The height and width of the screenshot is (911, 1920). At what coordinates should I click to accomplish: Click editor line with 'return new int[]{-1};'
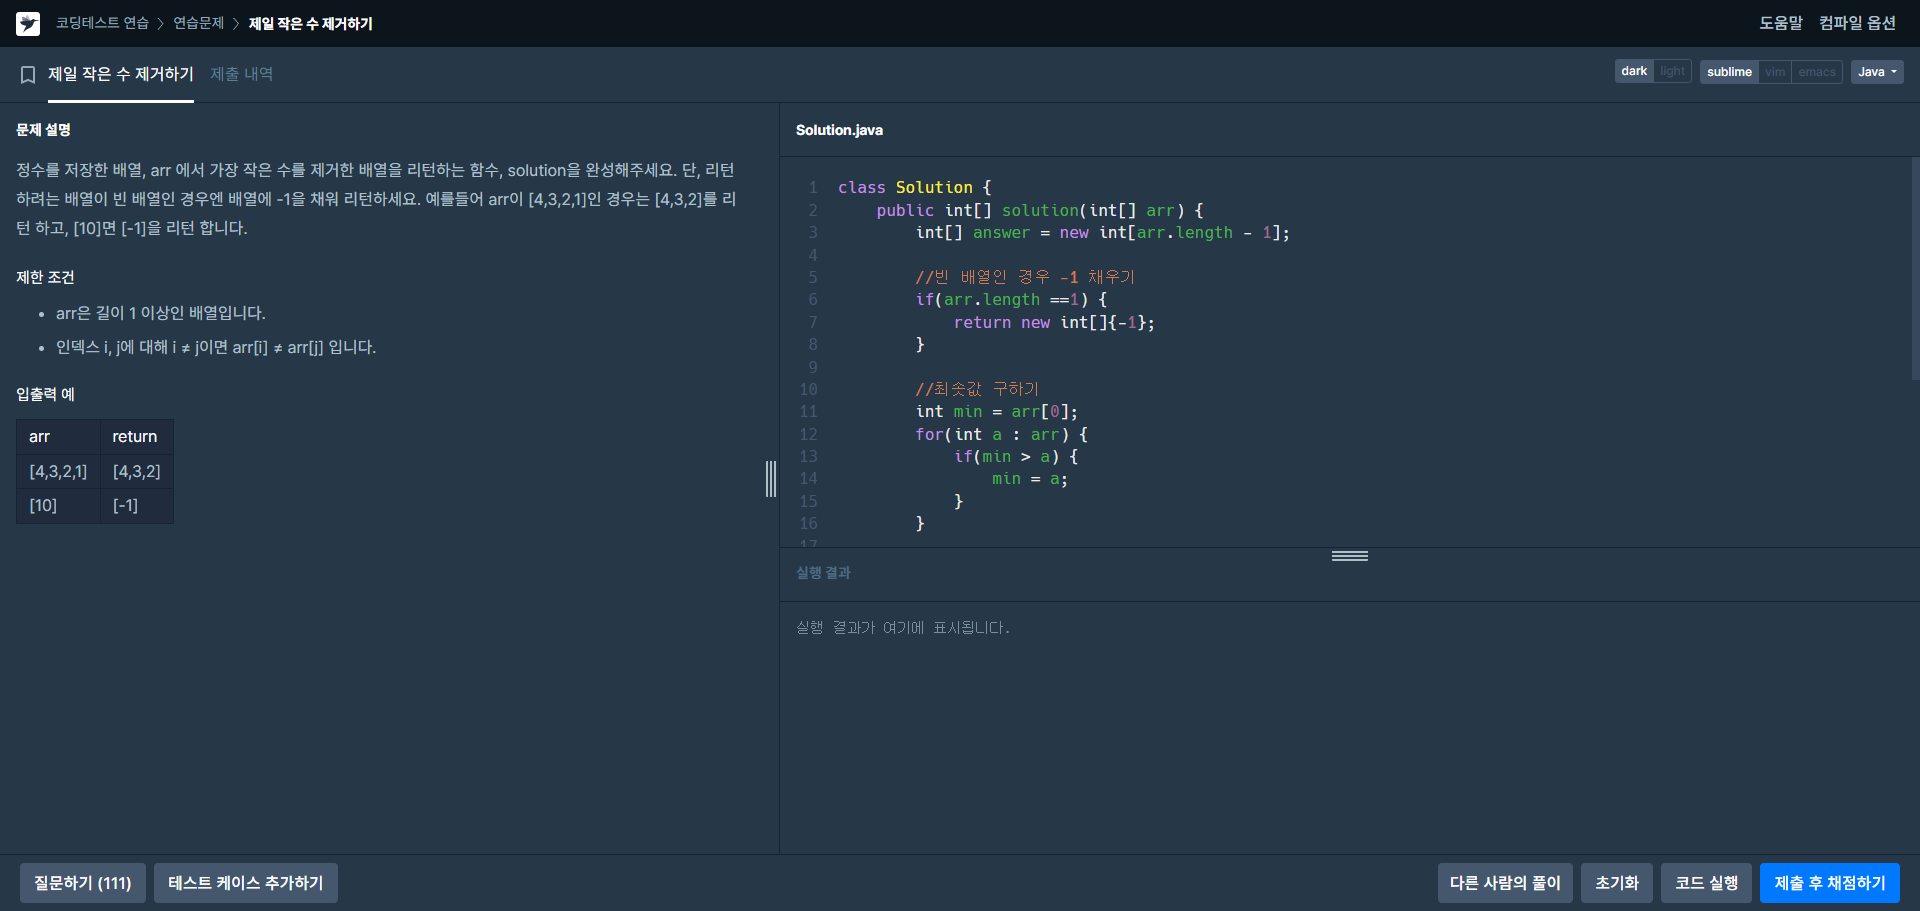pyautogui.click(x=1054, y=322)
